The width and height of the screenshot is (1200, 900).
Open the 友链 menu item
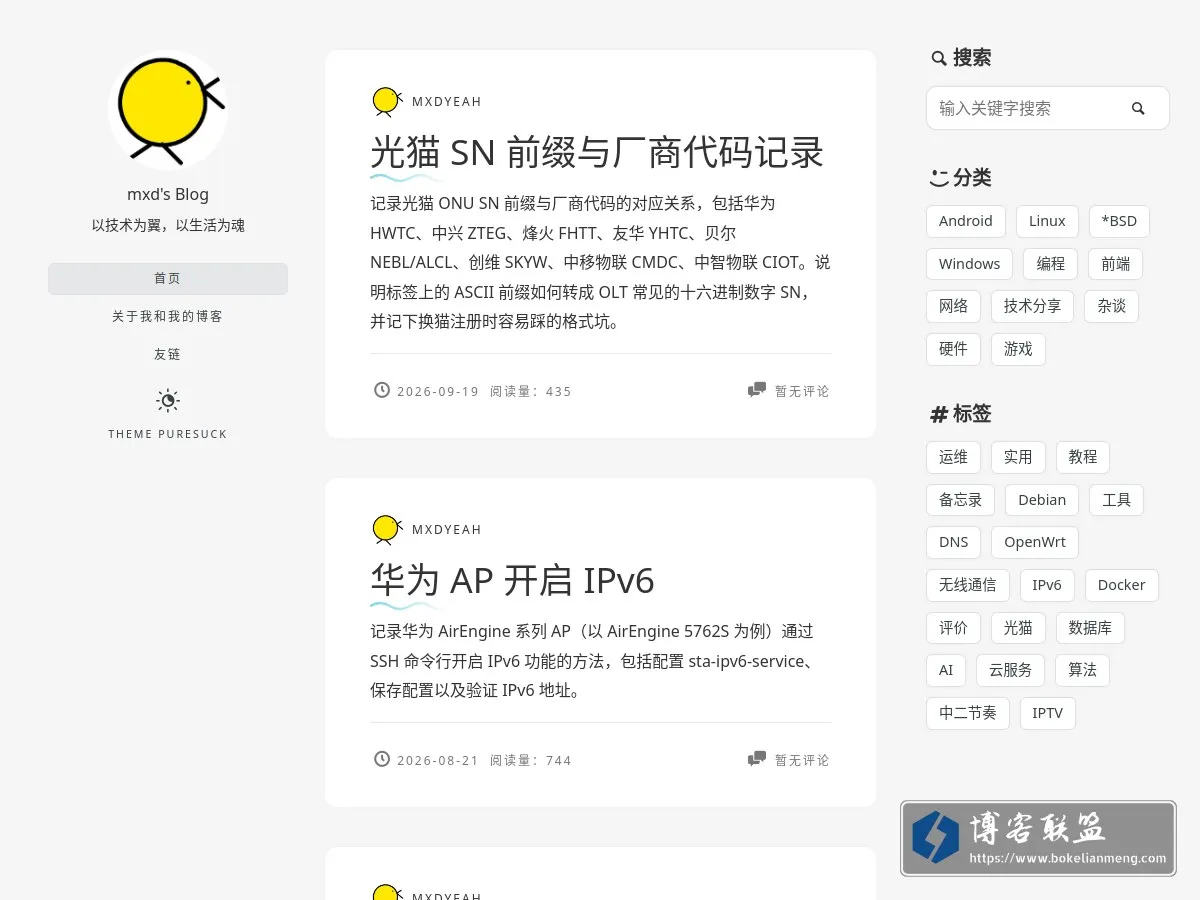coord(168,354)
